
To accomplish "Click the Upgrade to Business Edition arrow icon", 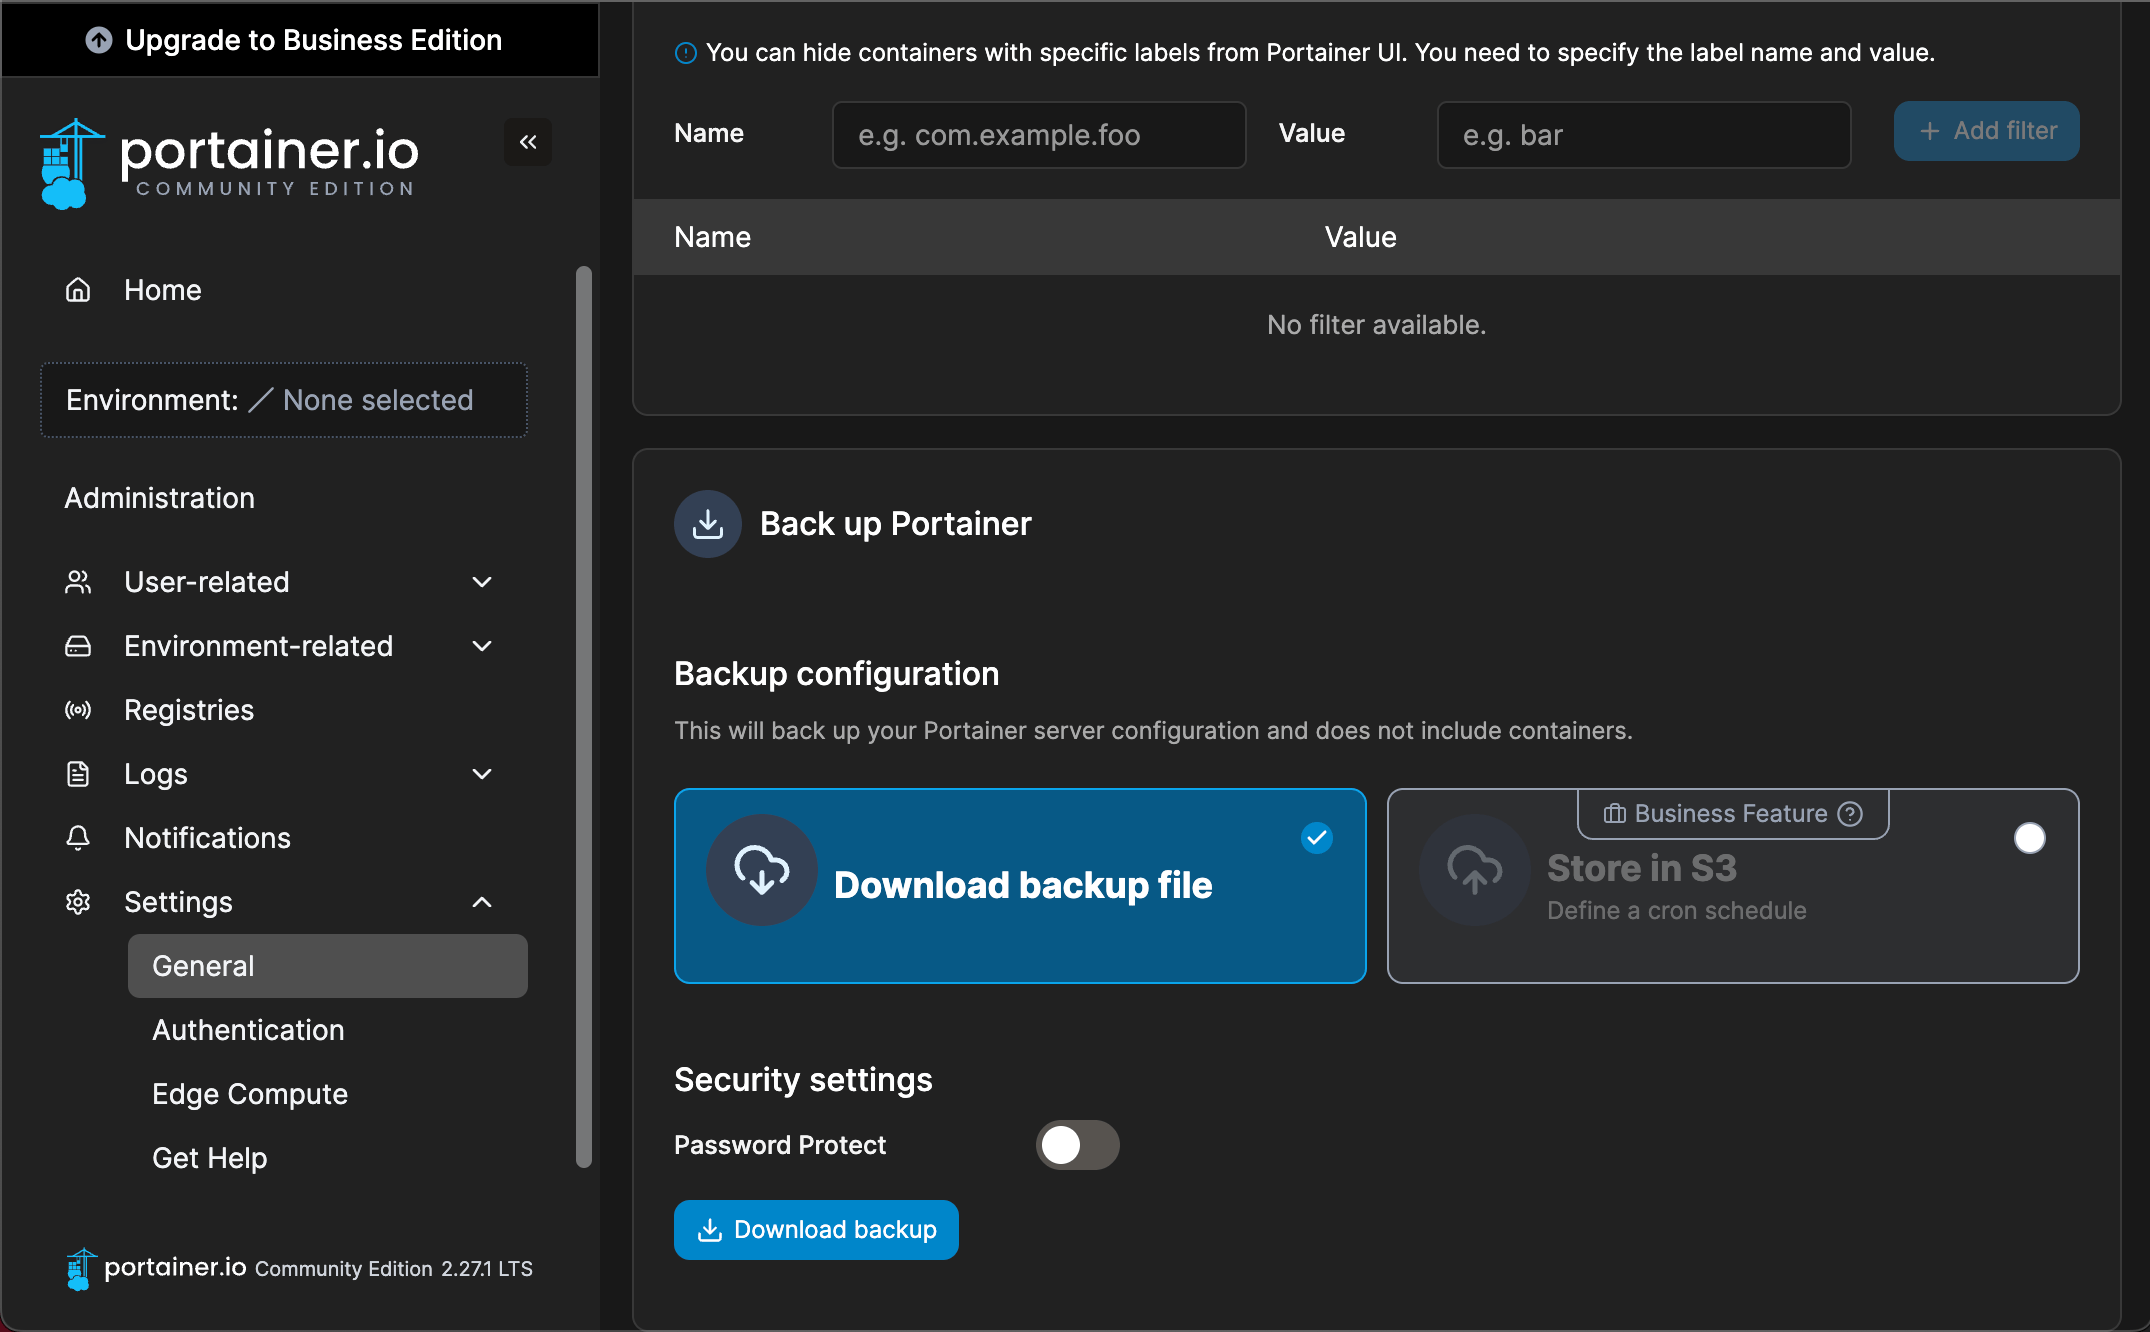I will (98, 40).
